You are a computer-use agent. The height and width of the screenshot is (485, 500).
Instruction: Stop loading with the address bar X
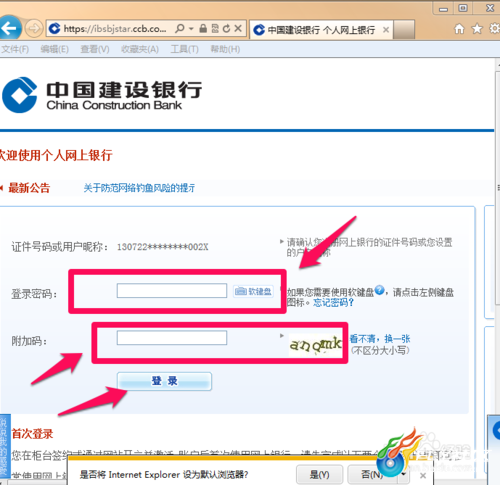click(x=238, y=28)
